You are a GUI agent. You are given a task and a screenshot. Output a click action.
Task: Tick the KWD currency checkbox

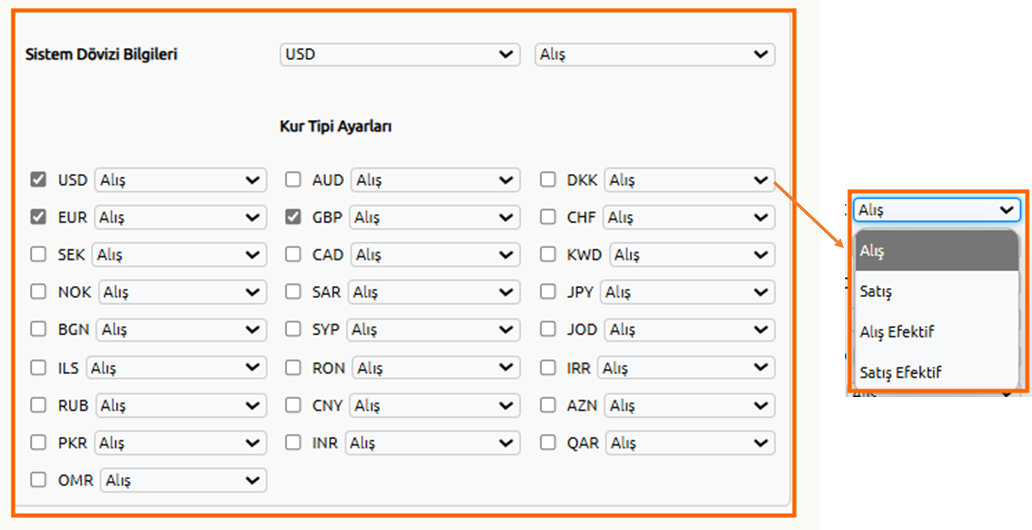(x=548, y=254)
